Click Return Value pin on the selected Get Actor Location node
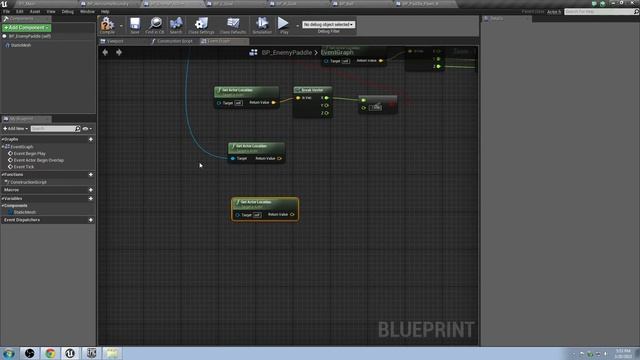This screenshot has height=360, width=640. (292, 214)
